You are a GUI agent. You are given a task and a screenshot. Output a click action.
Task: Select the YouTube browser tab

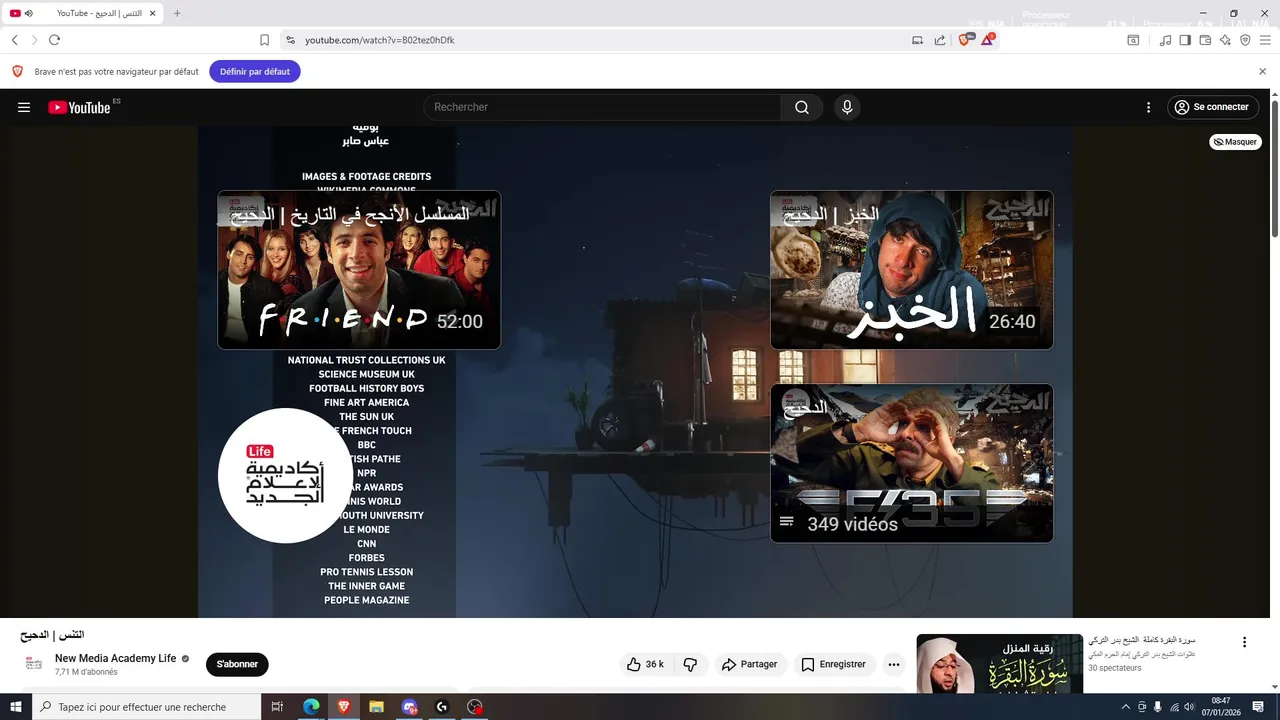84,13
